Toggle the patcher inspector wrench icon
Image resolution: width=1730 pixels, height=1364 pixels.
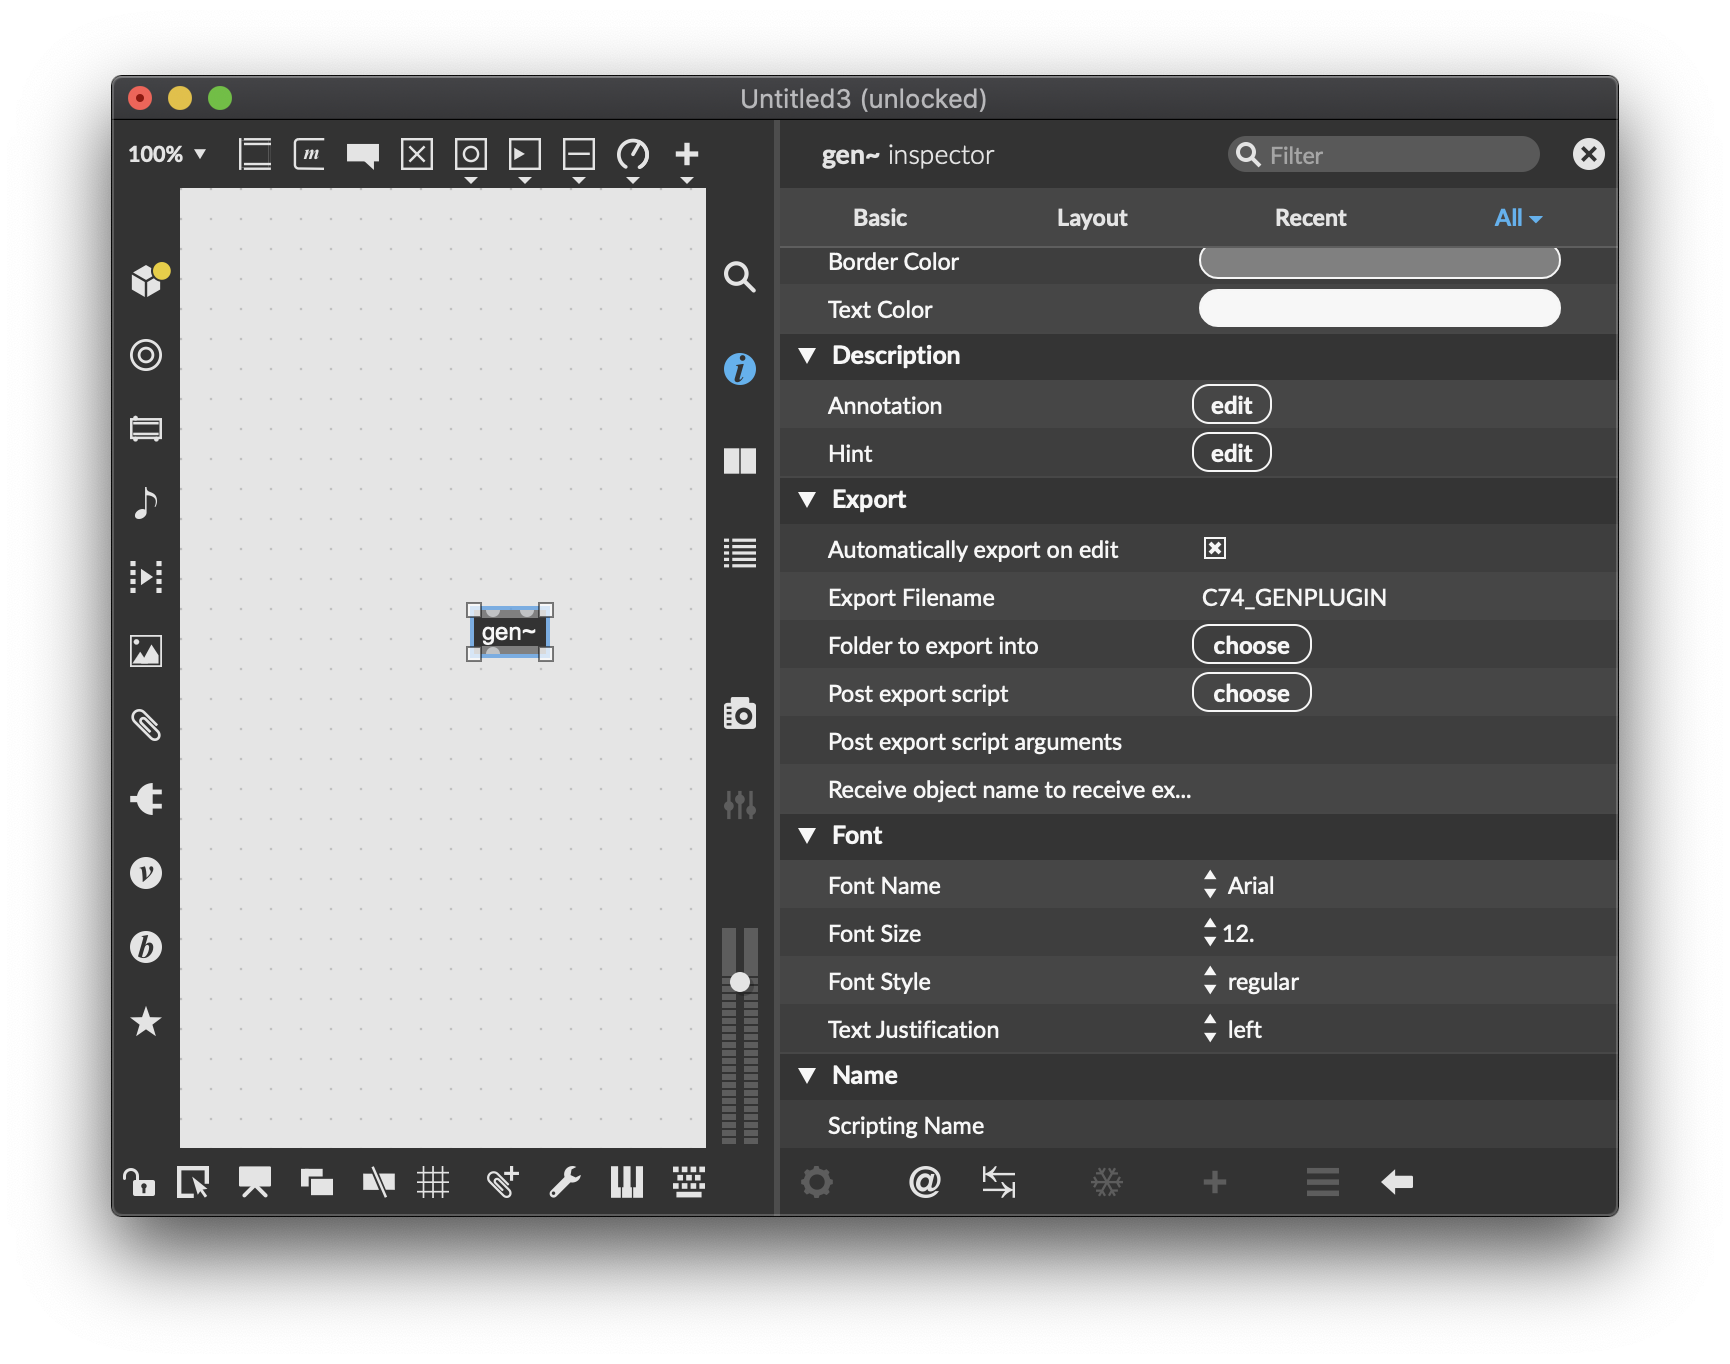[x=565, y=1182]
